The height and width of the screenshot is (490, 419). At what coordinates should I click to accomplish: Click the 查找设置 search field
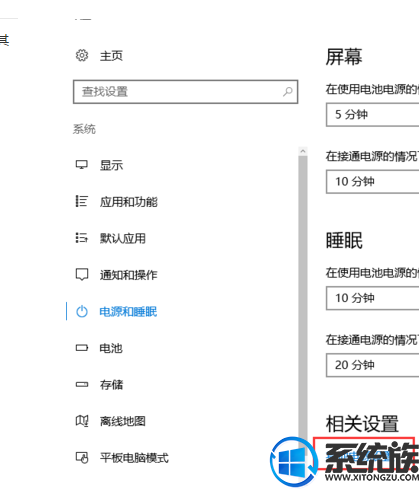tap(185, 92)
